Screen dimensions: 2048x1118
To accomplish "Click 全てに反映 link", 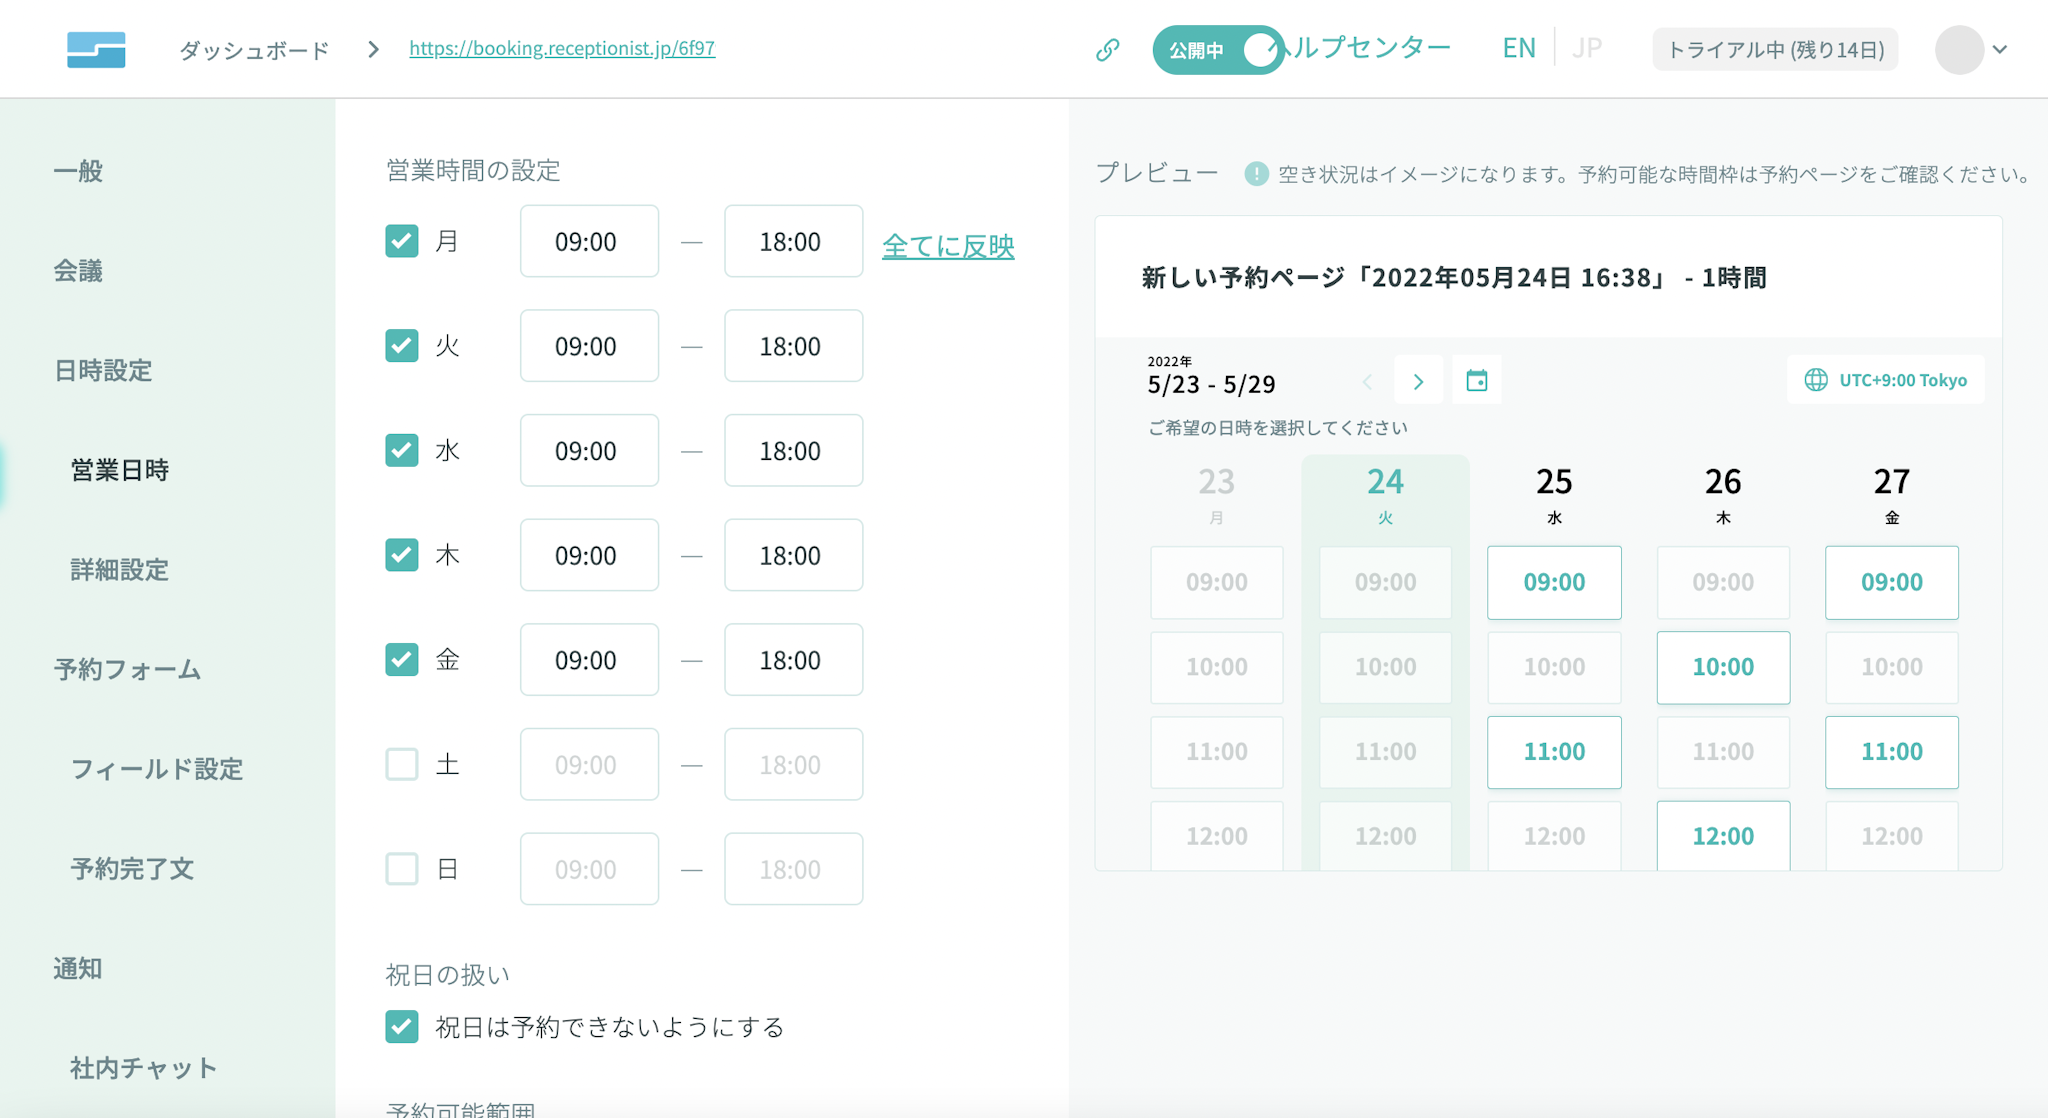I will (x=947, y=246).
